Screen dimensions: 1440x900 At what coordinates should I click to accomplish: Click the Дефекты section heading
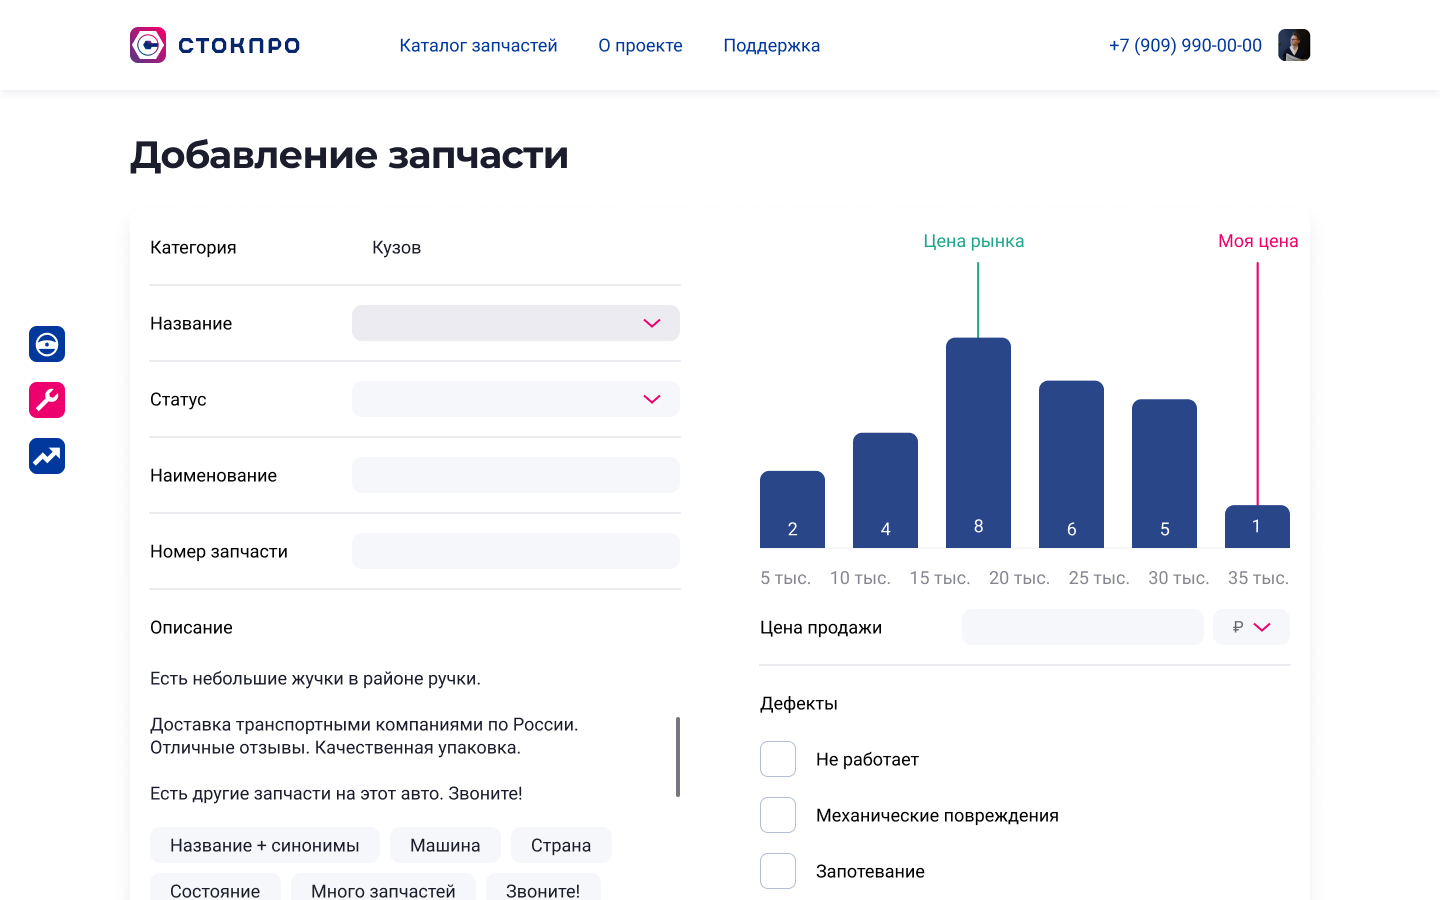tap(799, 703)
